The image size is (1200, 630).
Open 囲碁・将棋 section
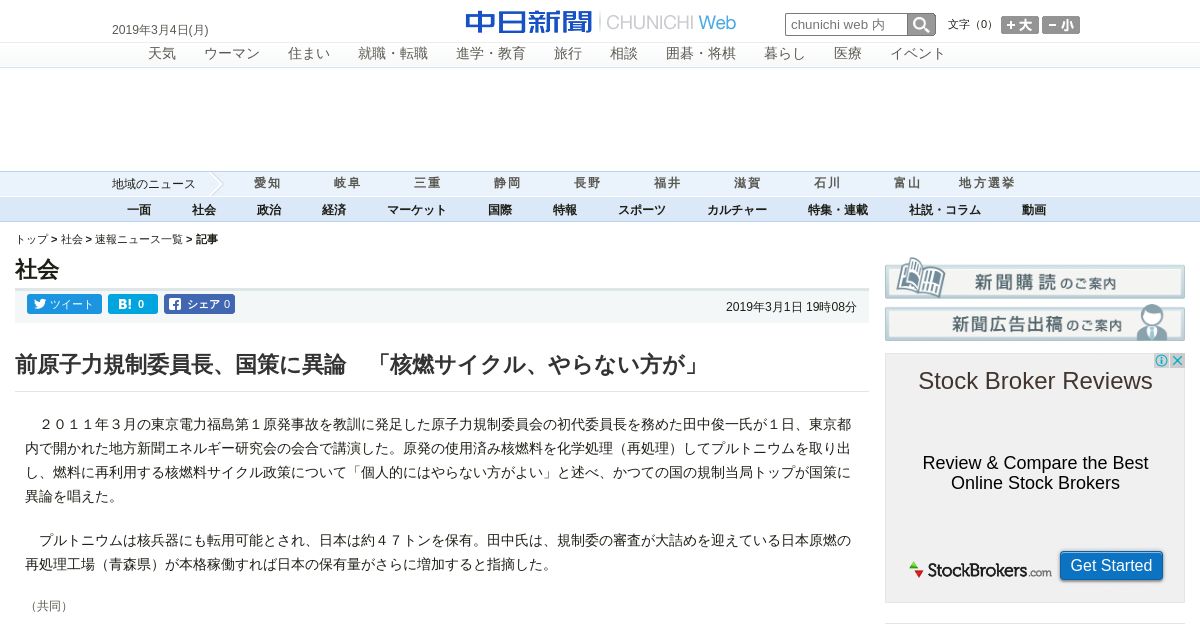[x=701, y=54]
